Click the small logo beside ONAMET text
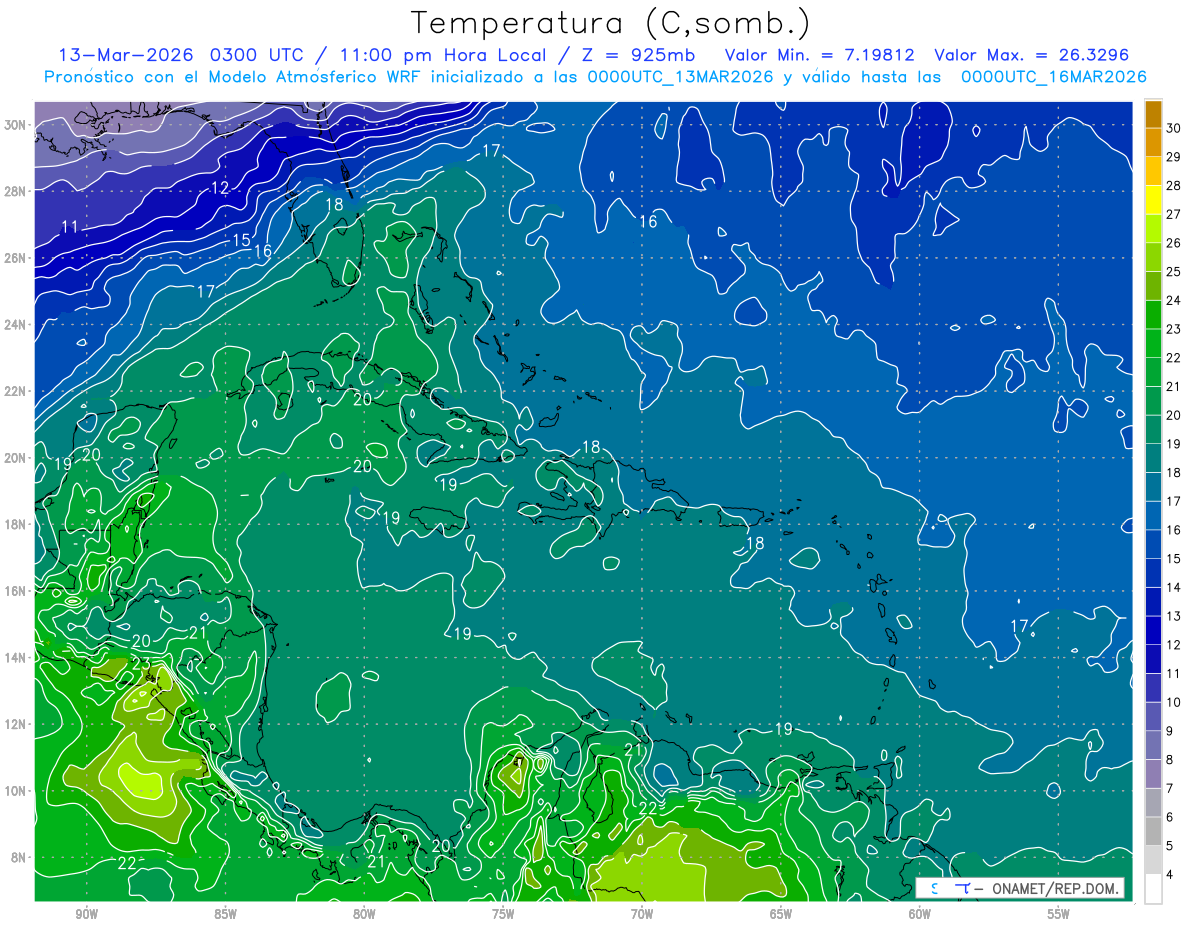The width and height of the screenshot is (1200, 927). click(x=950, y=888)
